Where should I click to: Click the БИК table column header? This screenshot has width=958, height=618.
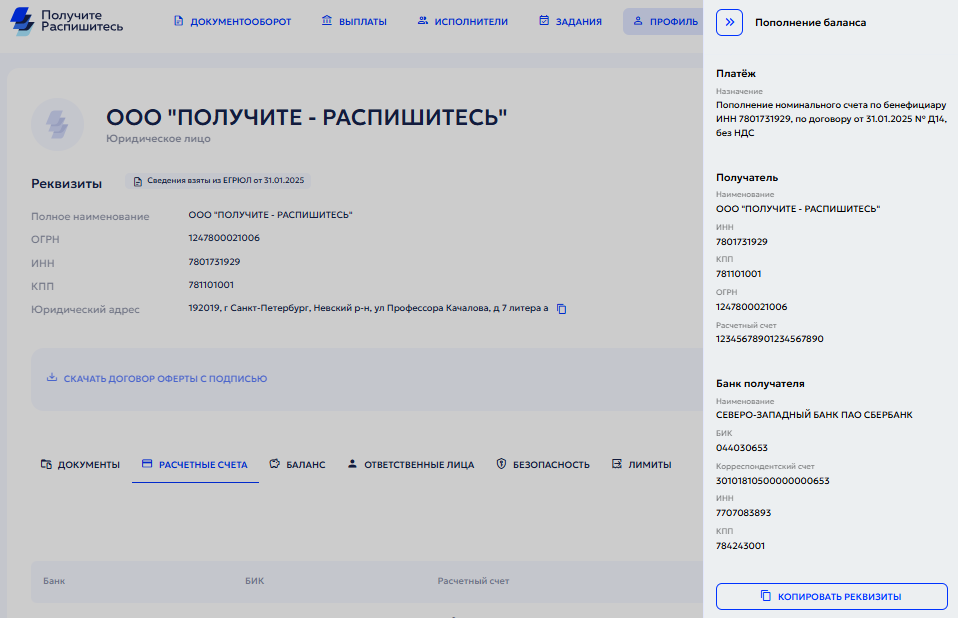[x=255, y=581]
